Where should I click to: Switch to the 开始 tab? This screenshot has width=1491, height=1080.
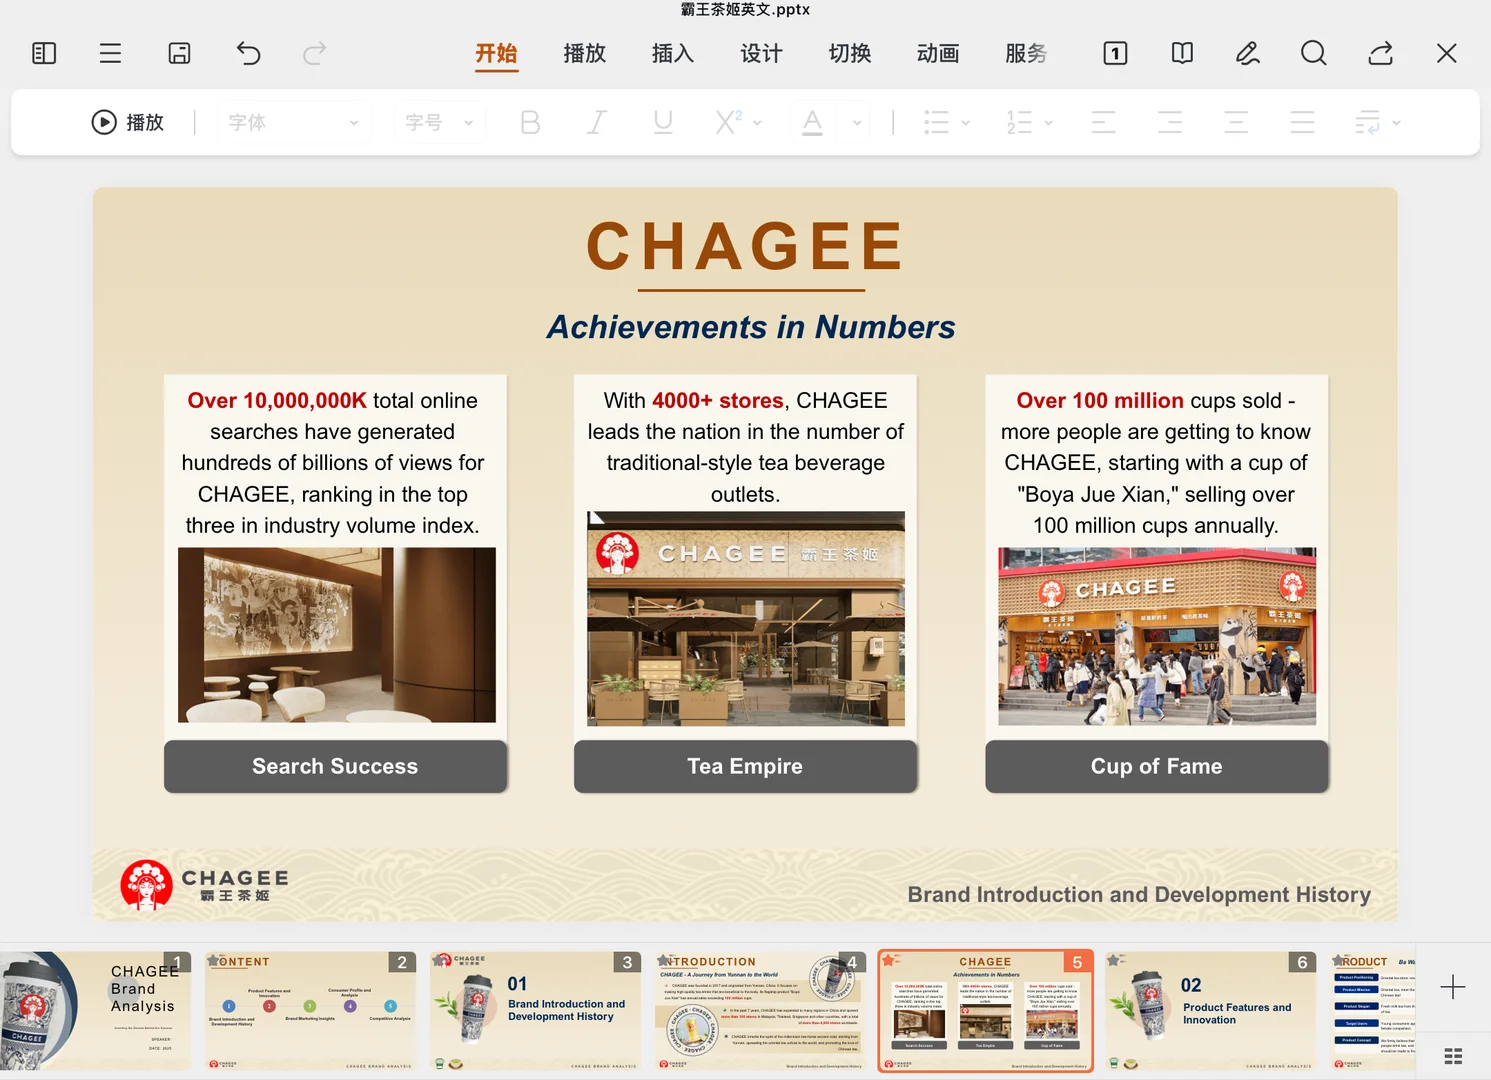(496, 54)
